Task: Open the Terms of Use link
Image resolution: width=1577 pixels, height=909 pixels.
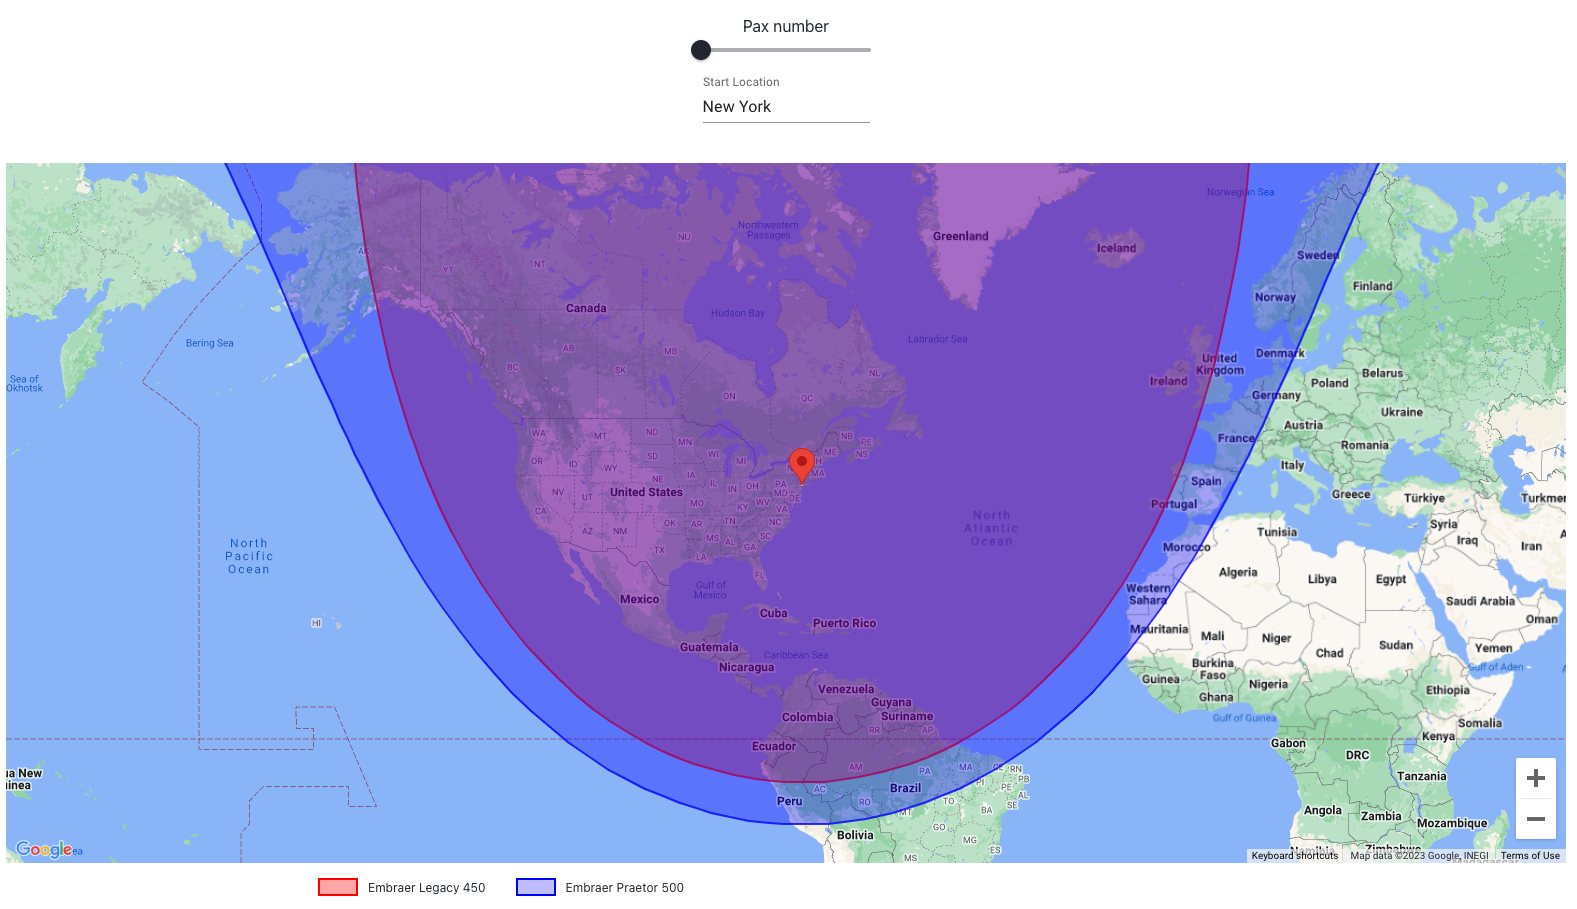Action: (x=1530, y=856)
